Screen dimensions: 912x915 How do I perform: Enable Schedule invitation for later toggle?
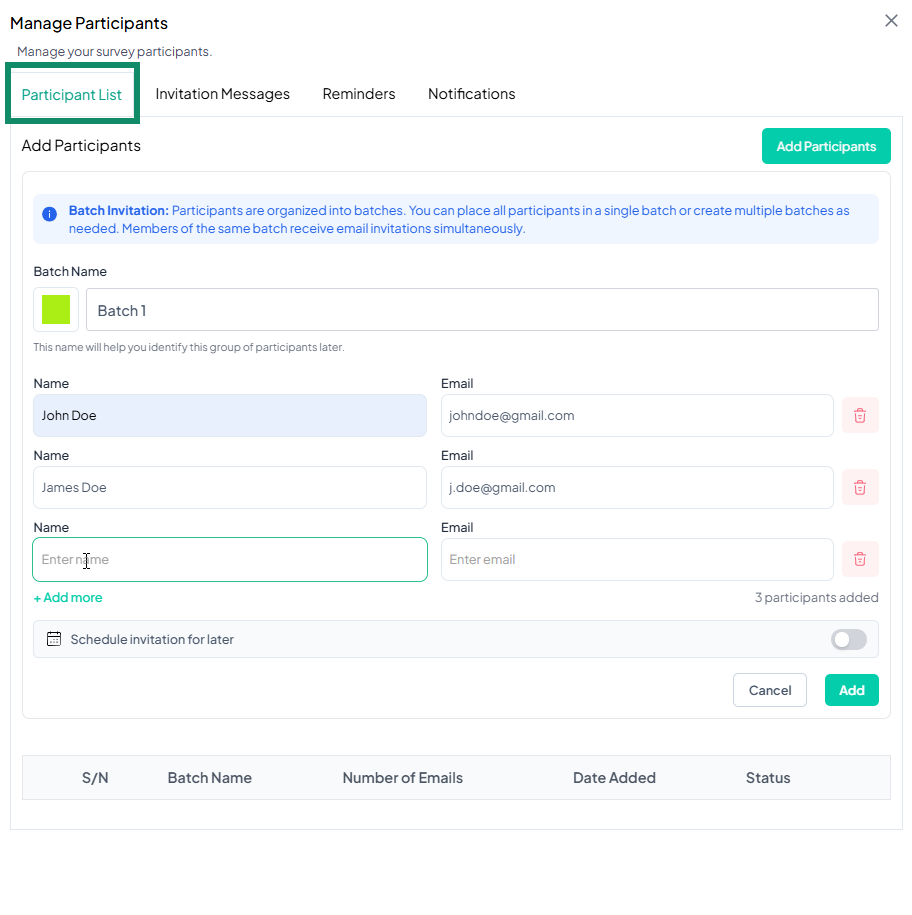click(848, 639)
